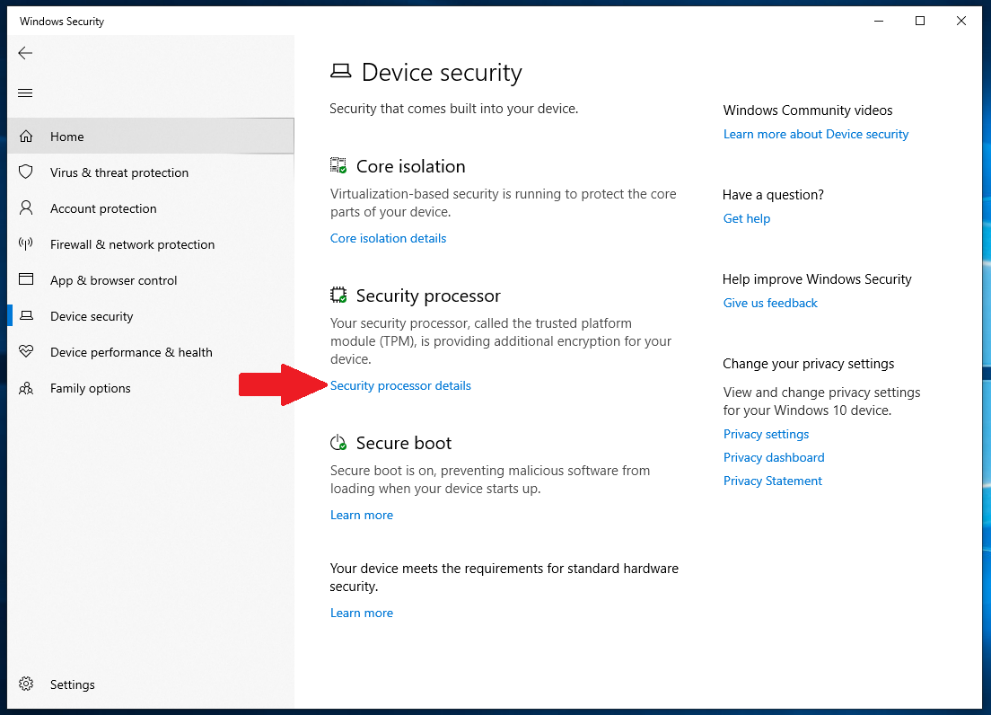This screenshot has width=991, height=715.
Task: Click the Virus & threat protection shield icon
Action: (x=26, y=172)
